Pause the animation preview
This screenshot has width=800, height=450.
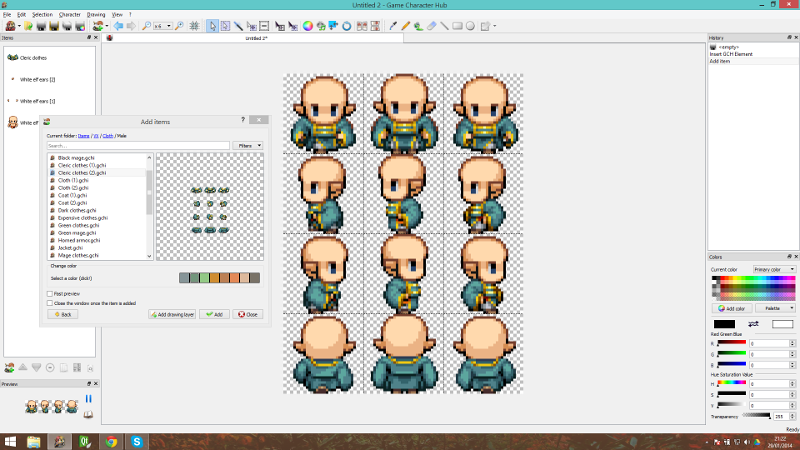pyautogui.click(x=88, y=398)
